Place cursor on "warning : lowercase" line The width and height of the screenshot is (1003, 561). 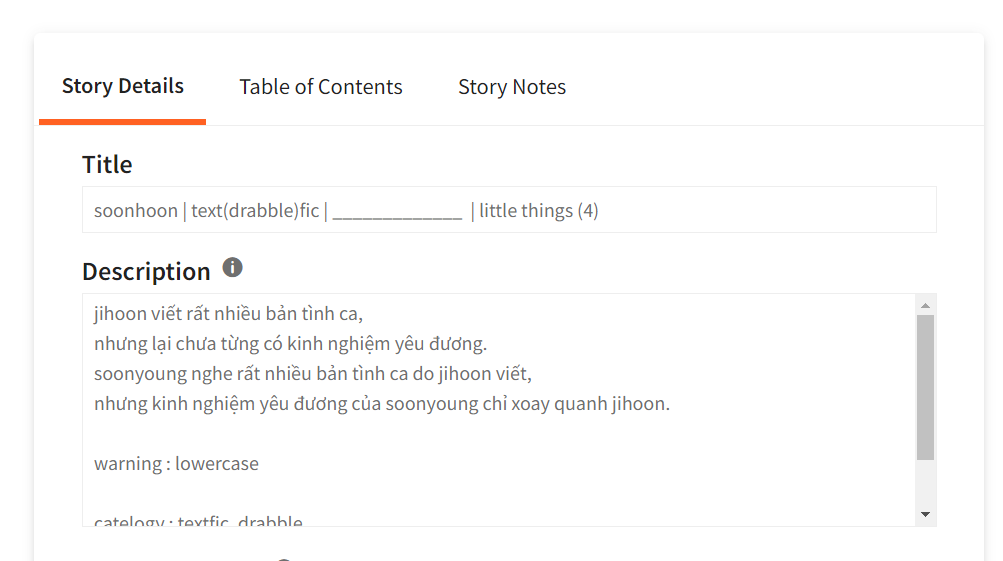(x=176, y=464)
